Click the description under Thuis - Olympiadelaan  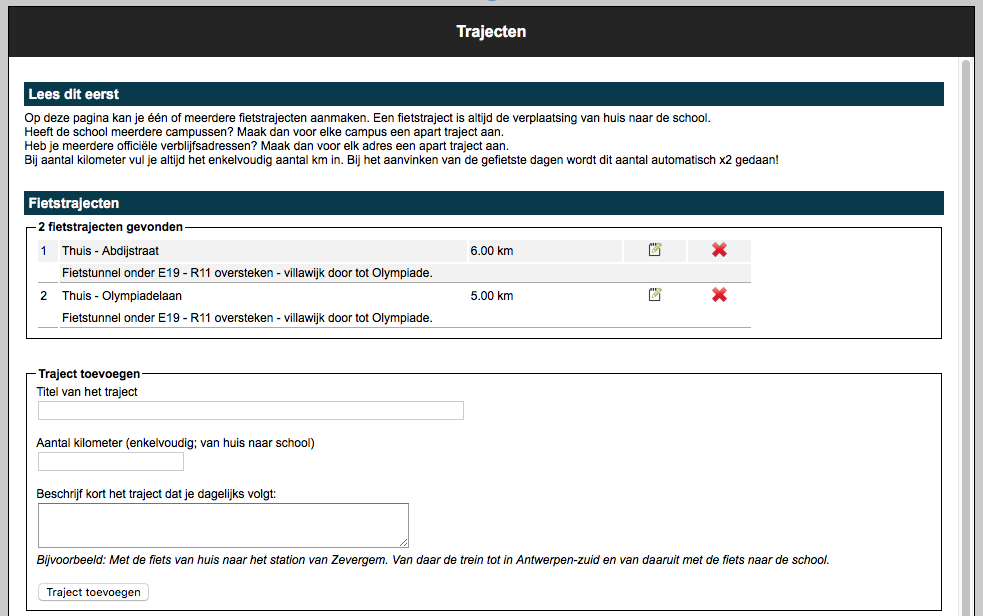click(247, 318)
